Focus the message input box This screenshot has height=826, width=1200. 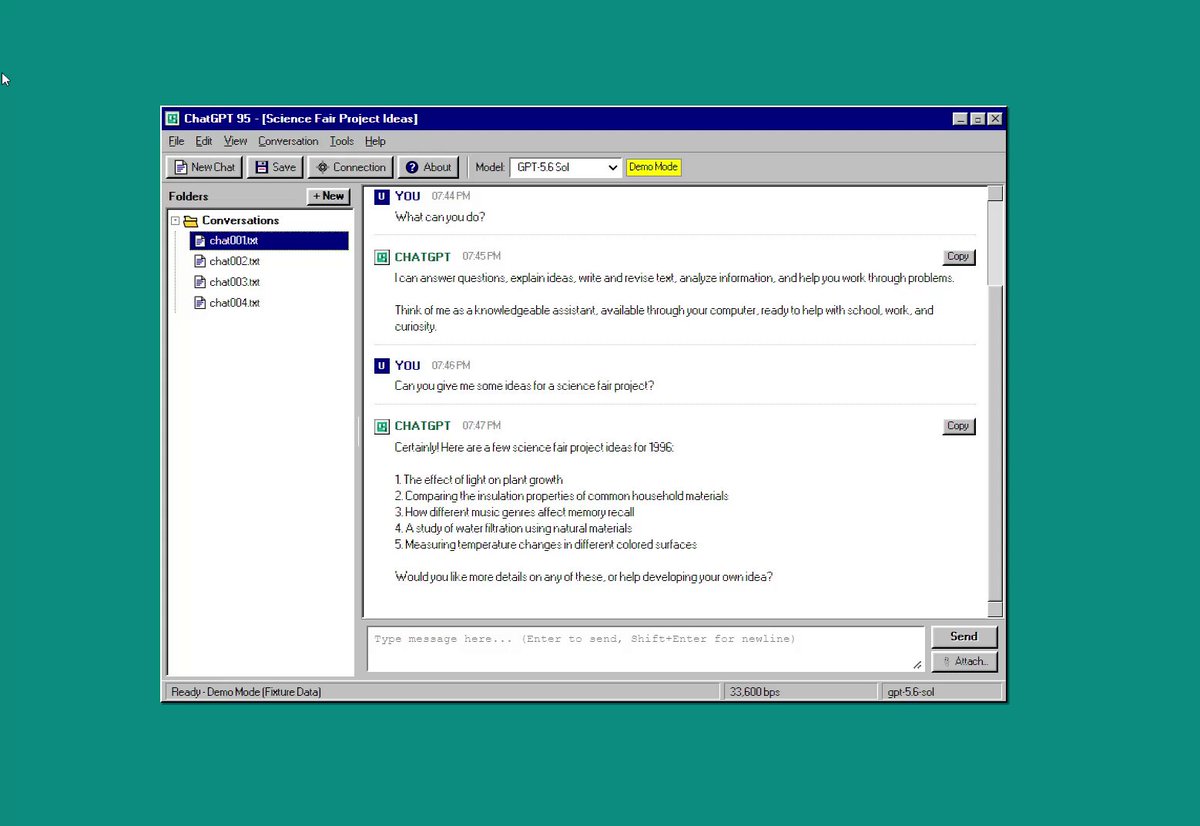646,649
